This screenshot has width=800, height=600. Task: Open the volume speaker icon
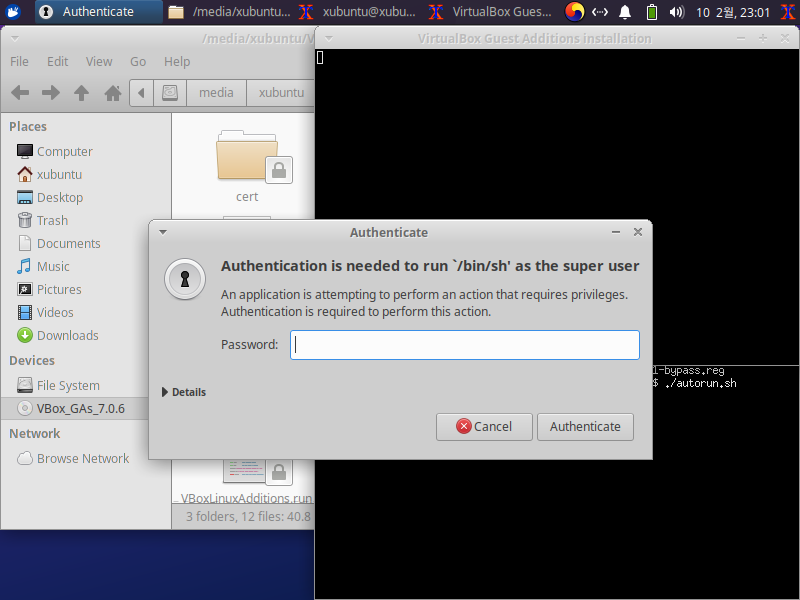pyautogui.click(x=677, y=12)
